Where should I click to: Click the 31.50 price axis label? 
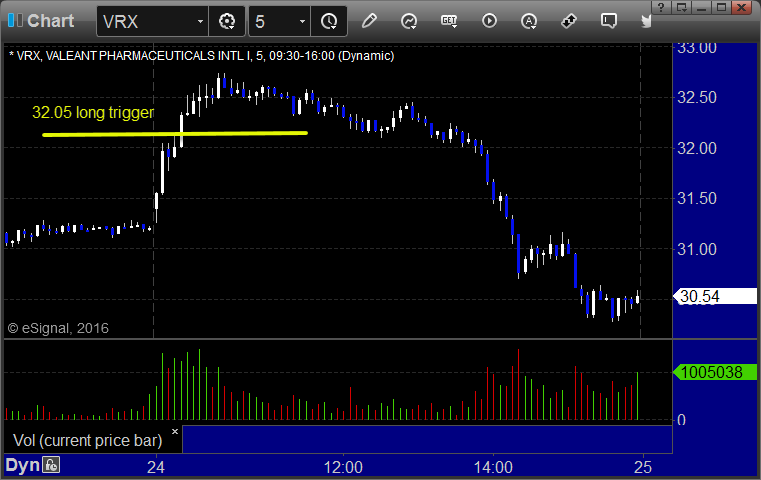[x=697, y=199]
